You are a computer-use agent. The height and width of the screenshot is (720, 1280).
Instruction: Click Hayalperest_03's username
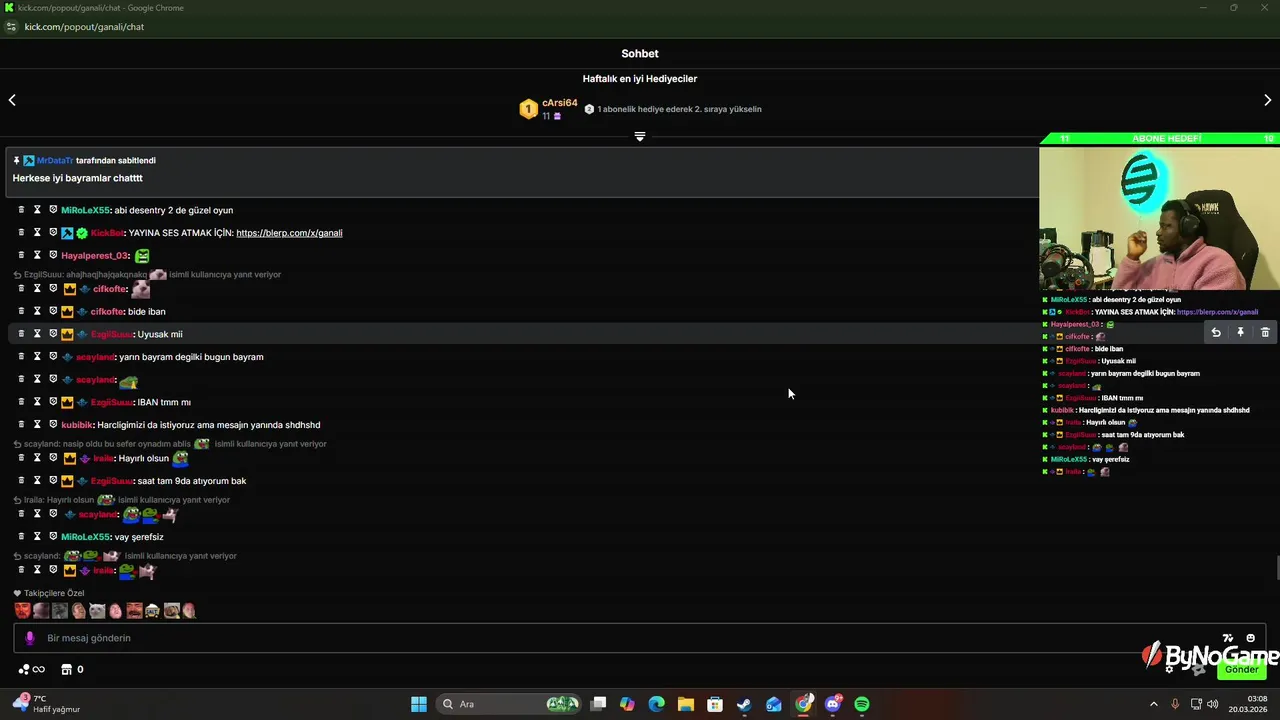pos(95,255)
